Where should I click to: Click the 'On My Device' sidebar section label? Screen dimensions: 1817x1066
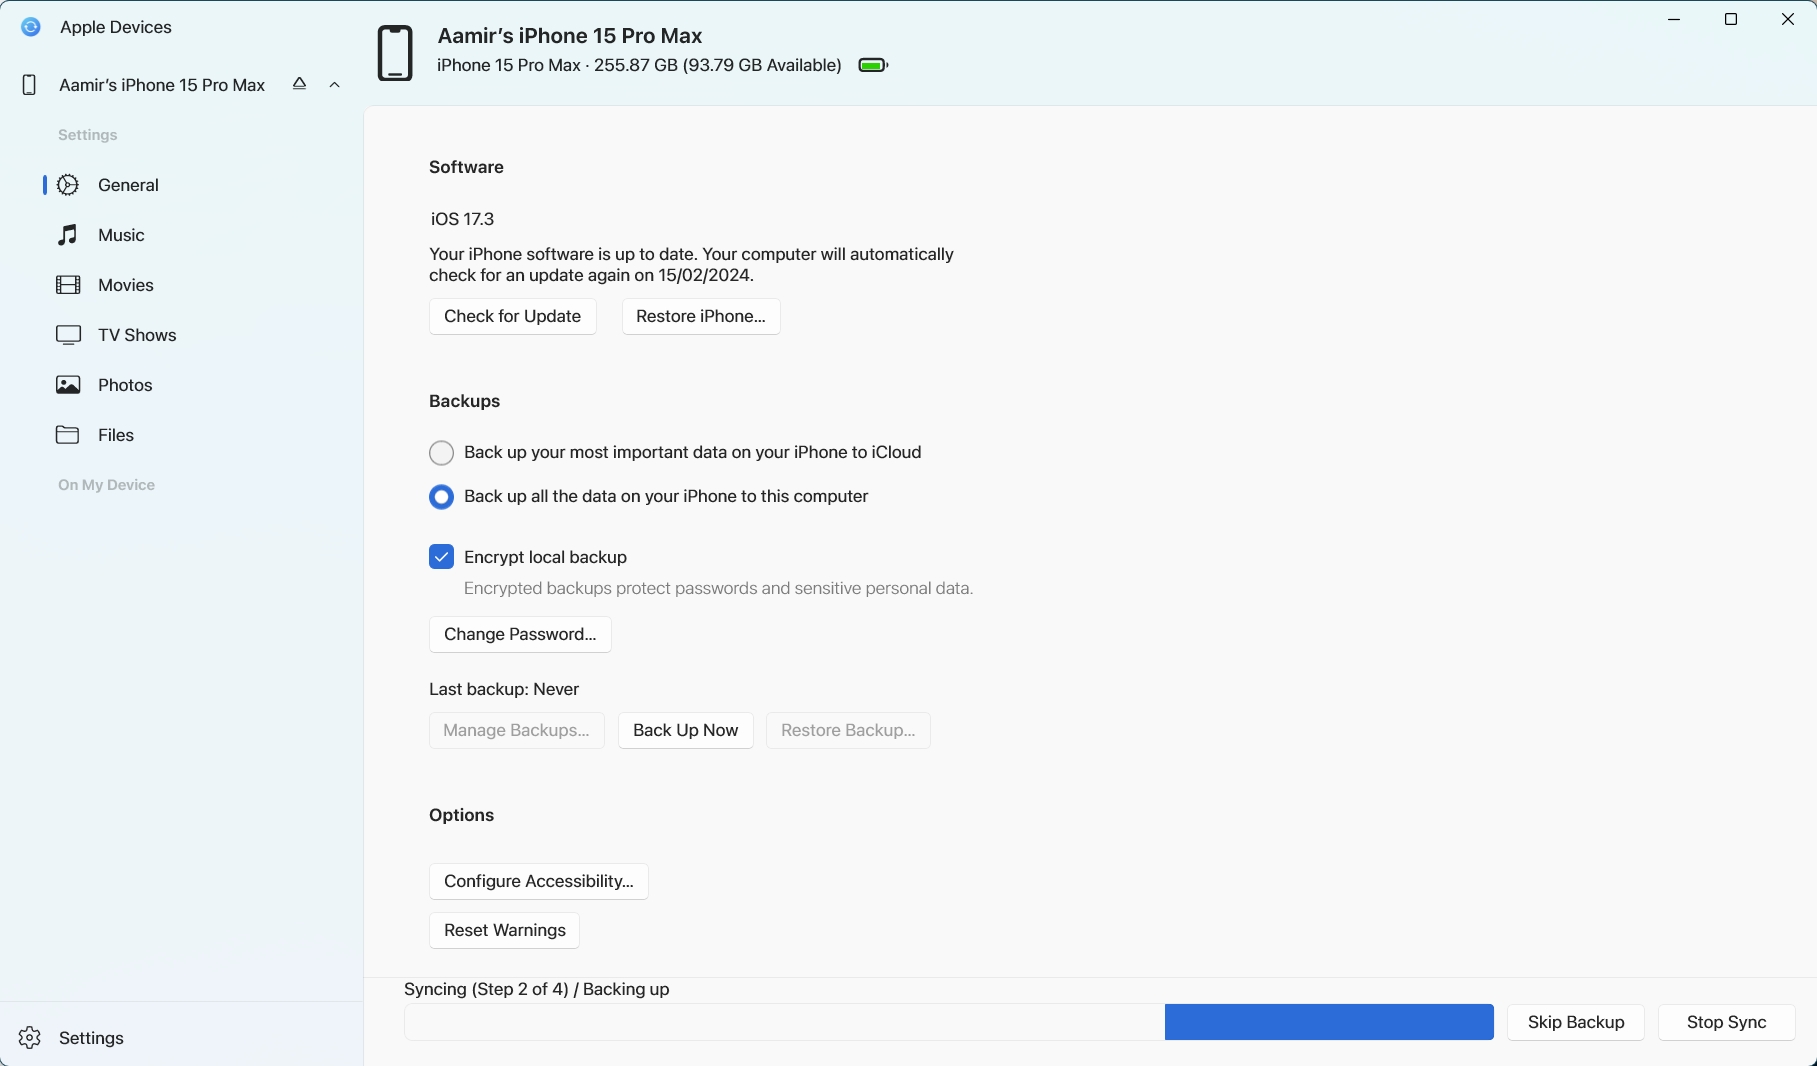(107, 485)
